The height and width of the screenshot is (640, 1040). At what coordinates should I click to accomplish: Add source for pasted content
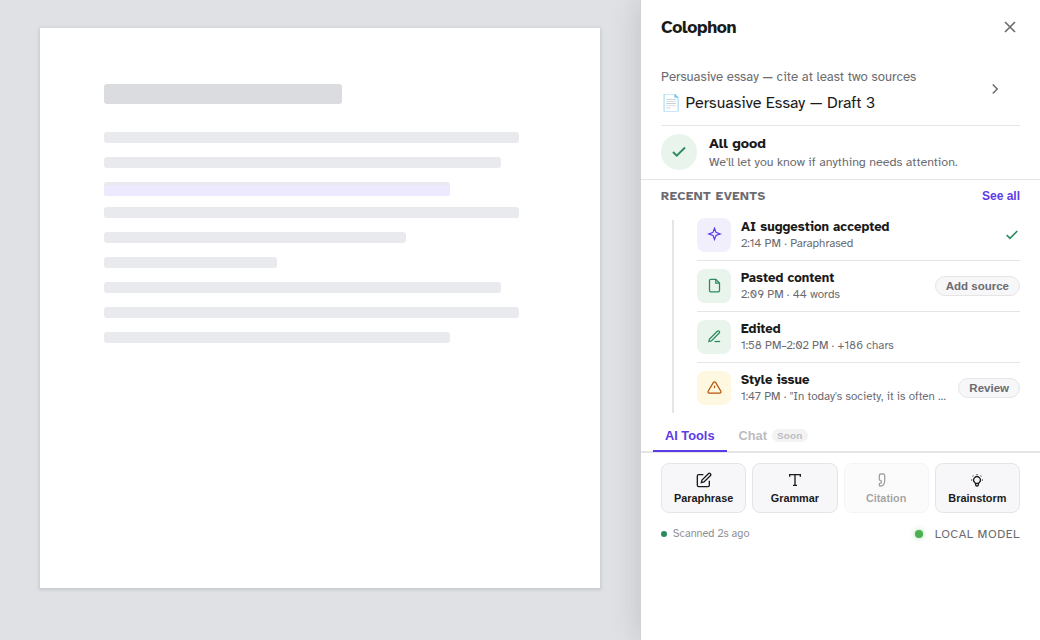coord(977,286)
